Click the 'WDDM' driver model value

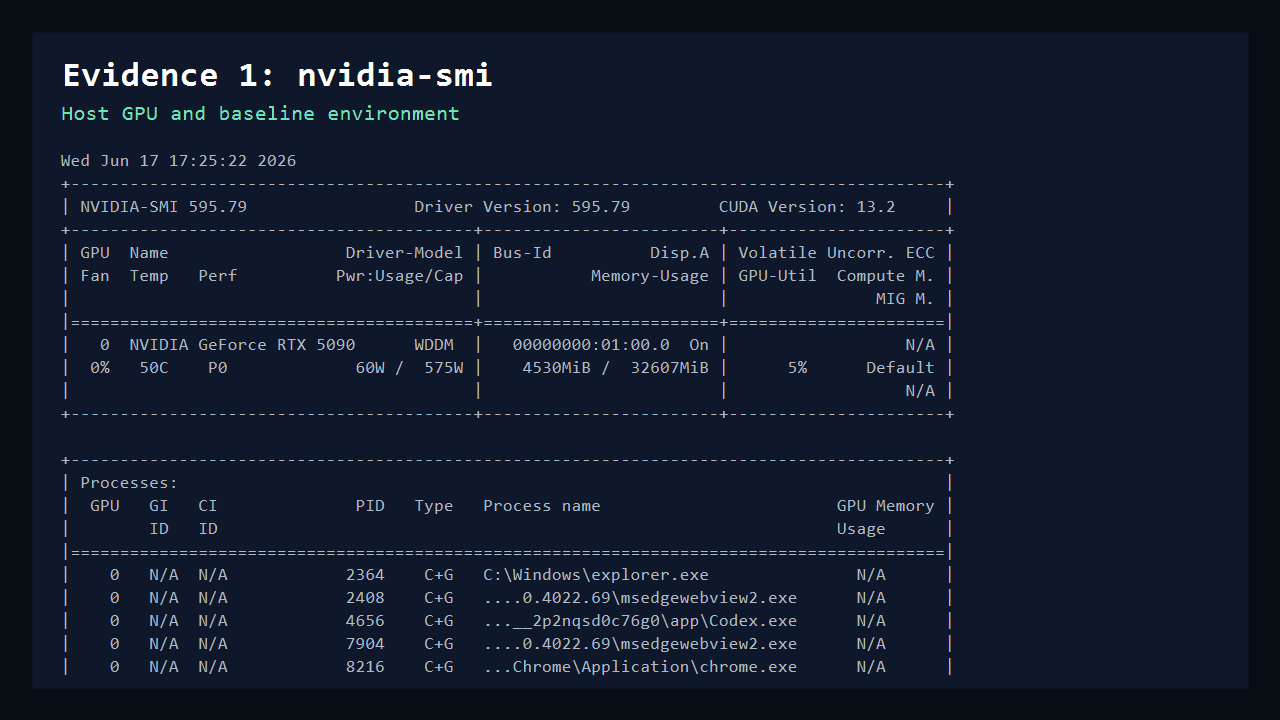[434, 345]
